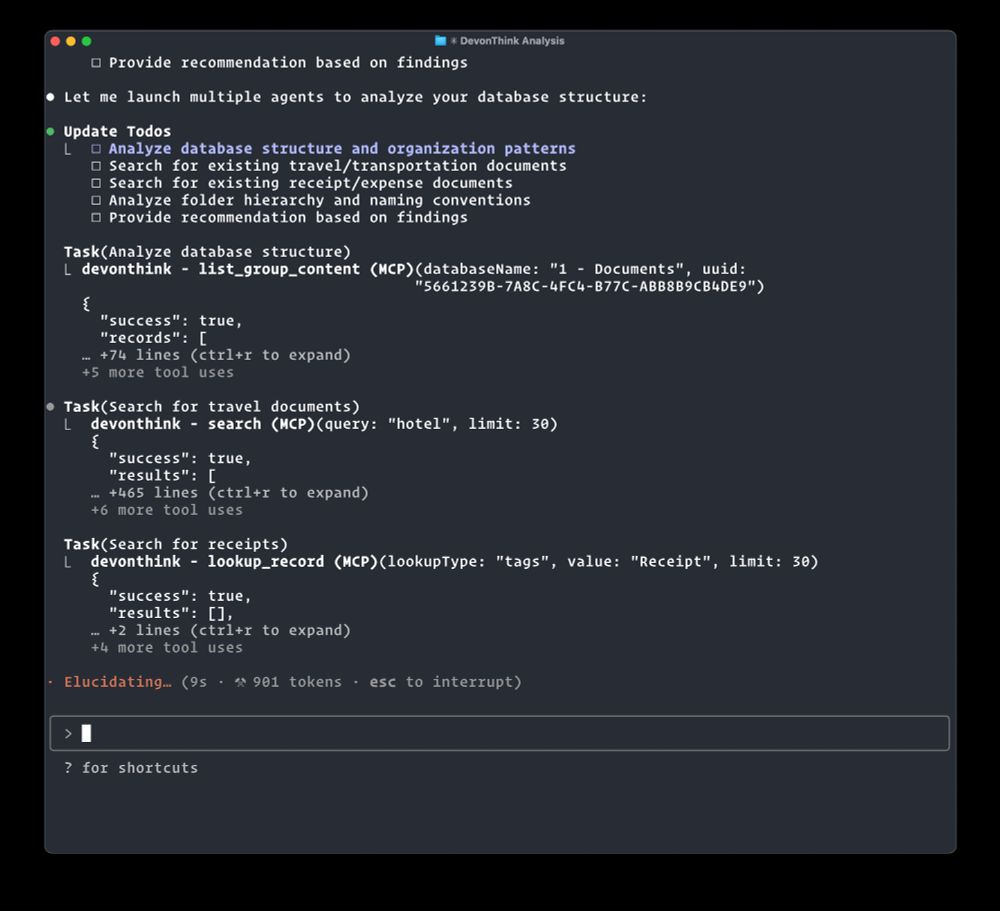Click the 'query: "hotel"' search argument
This screenshot has height=911, width=1000.
[387, 424]
